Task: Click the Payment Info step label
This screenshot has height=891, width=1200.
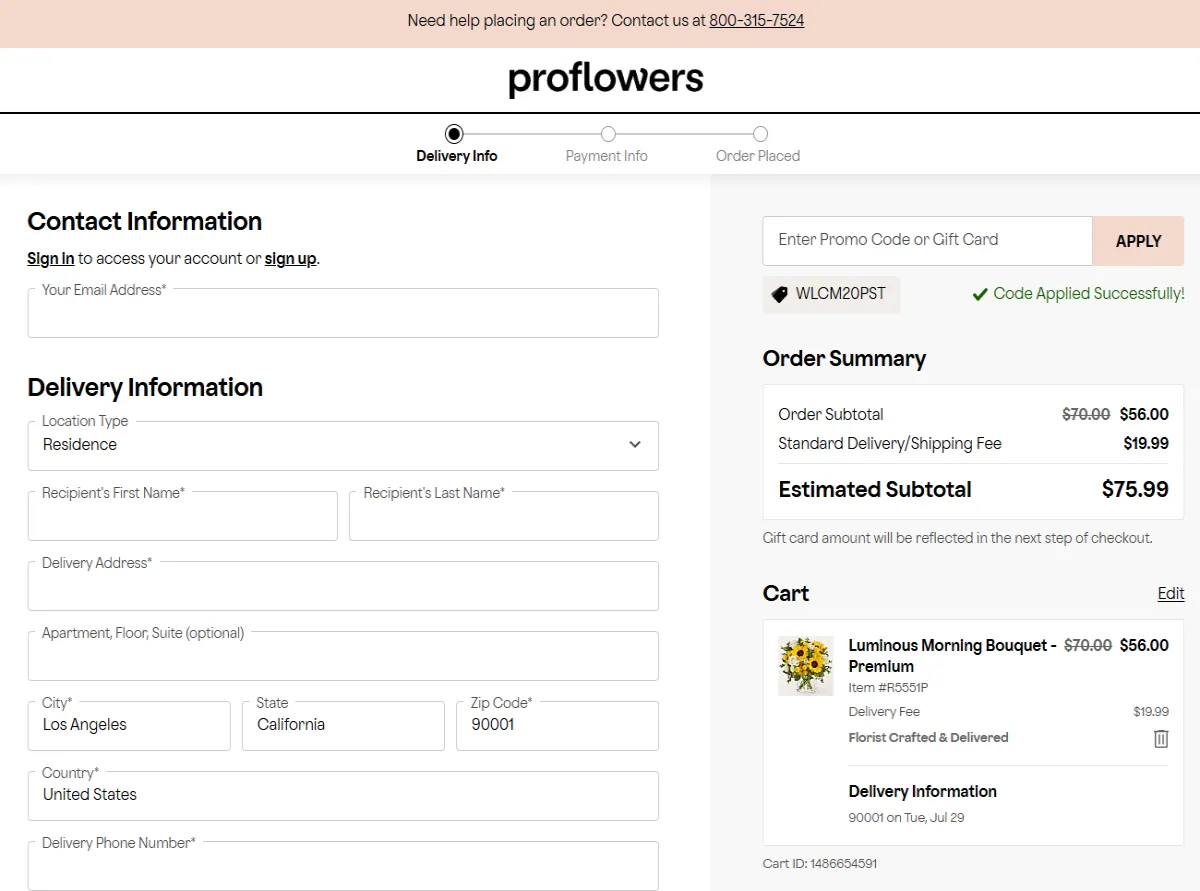Action: point(606,156)
